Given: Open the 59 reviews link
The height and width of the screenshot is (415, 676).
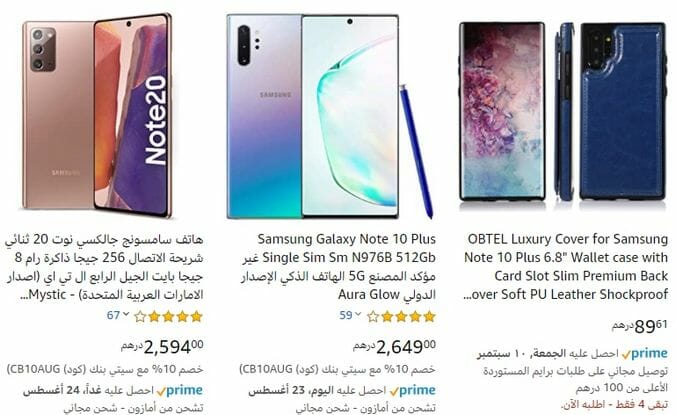Looking at the screenshot, I should (346, 315).
